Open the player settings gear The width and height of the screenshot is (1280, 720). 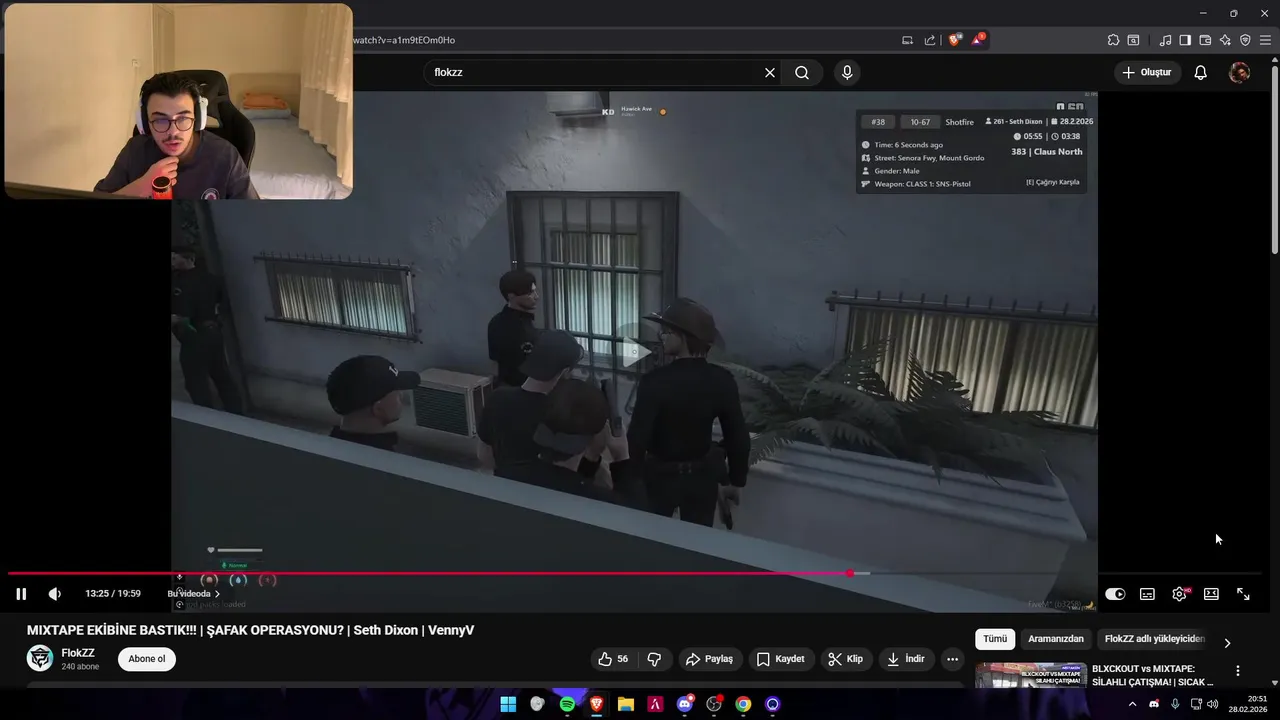1180,594
